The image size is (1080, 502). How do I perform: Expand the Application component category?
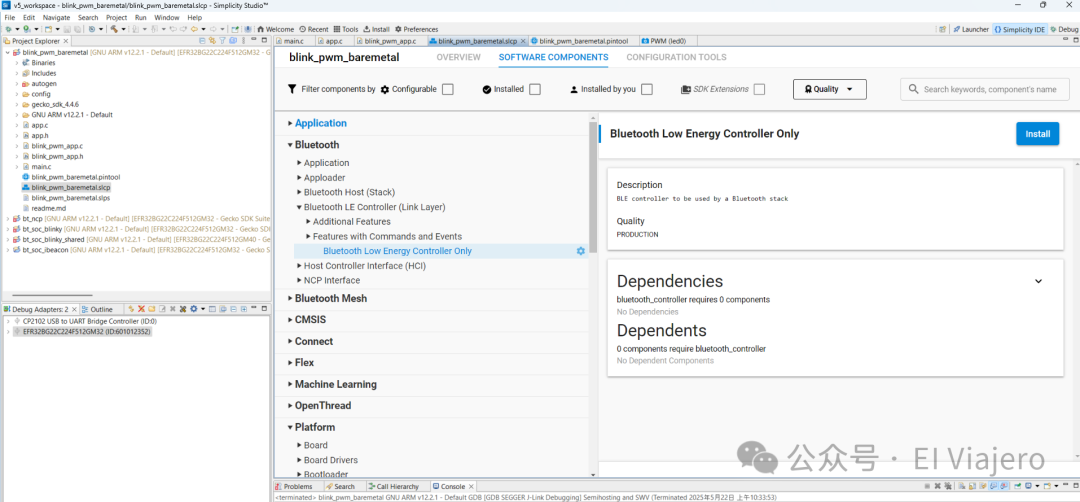pos(290,123)
